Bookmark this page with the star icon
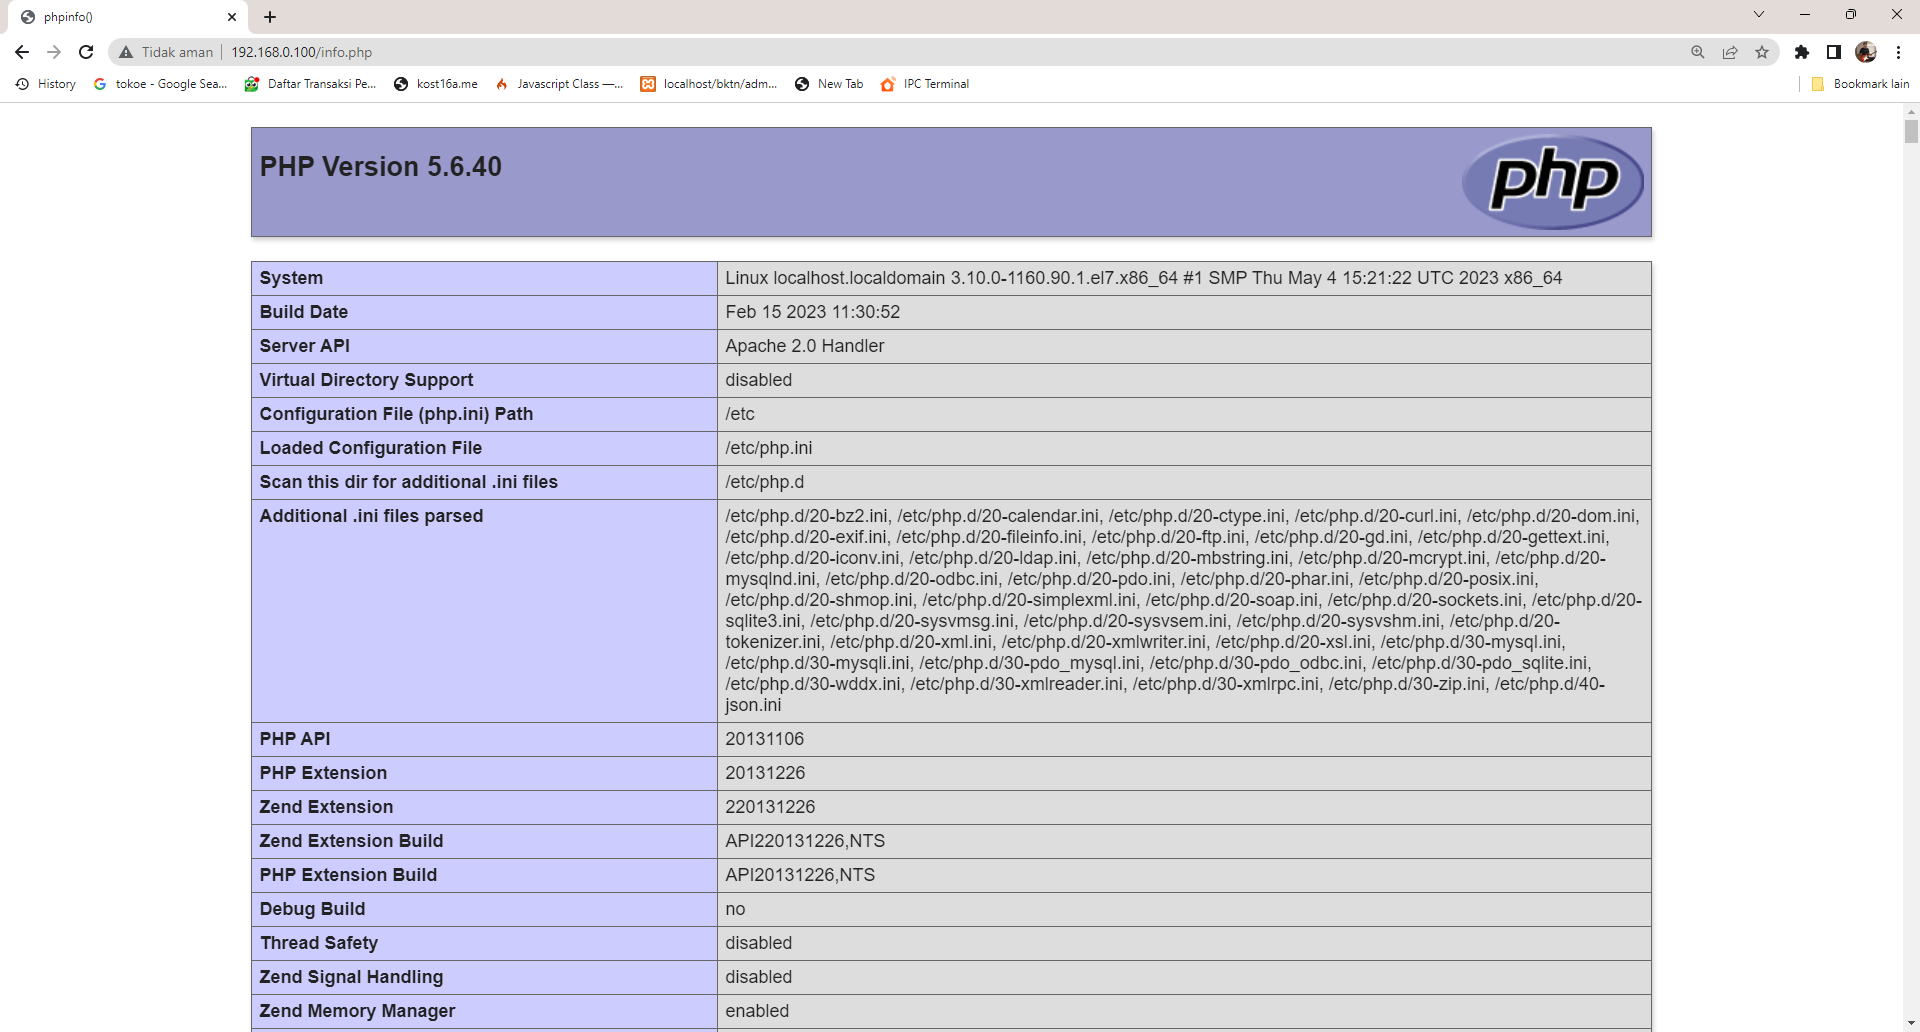This screenshot has height=1032, width=1920. [x=1762, y=52]
